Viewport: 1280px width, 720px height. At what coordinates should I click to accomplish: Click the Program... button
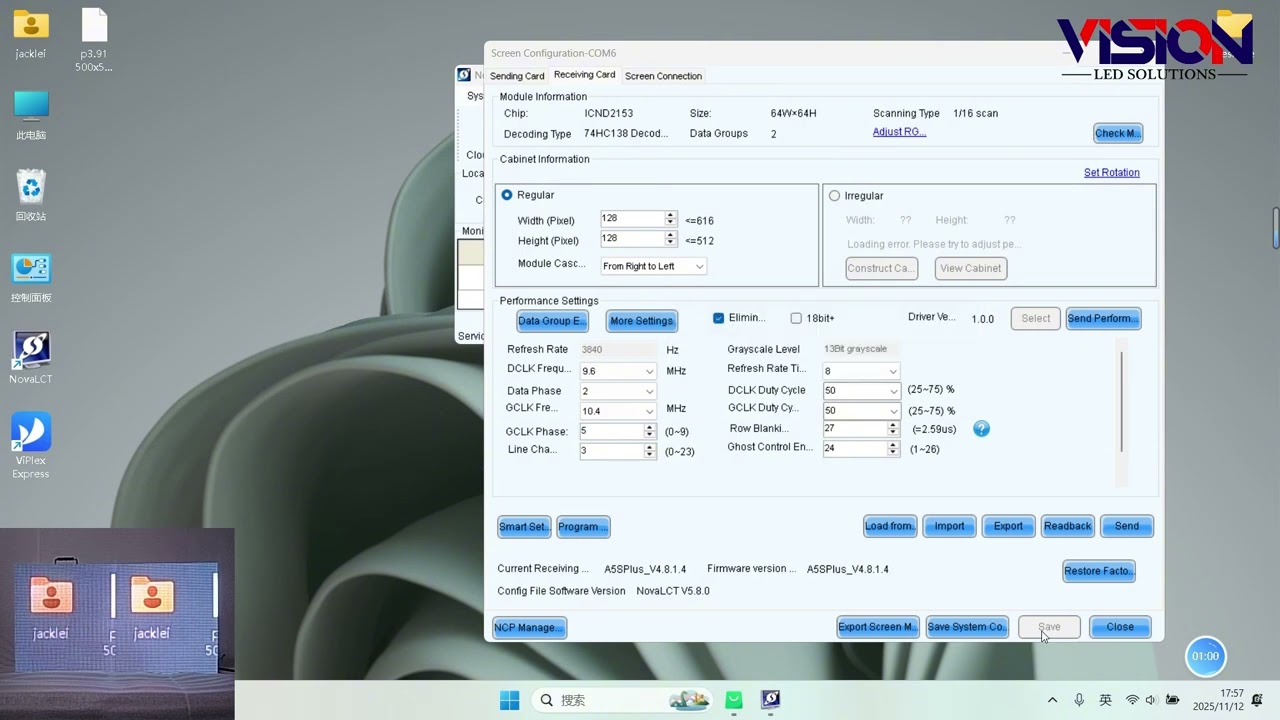[x=583, y=527]
